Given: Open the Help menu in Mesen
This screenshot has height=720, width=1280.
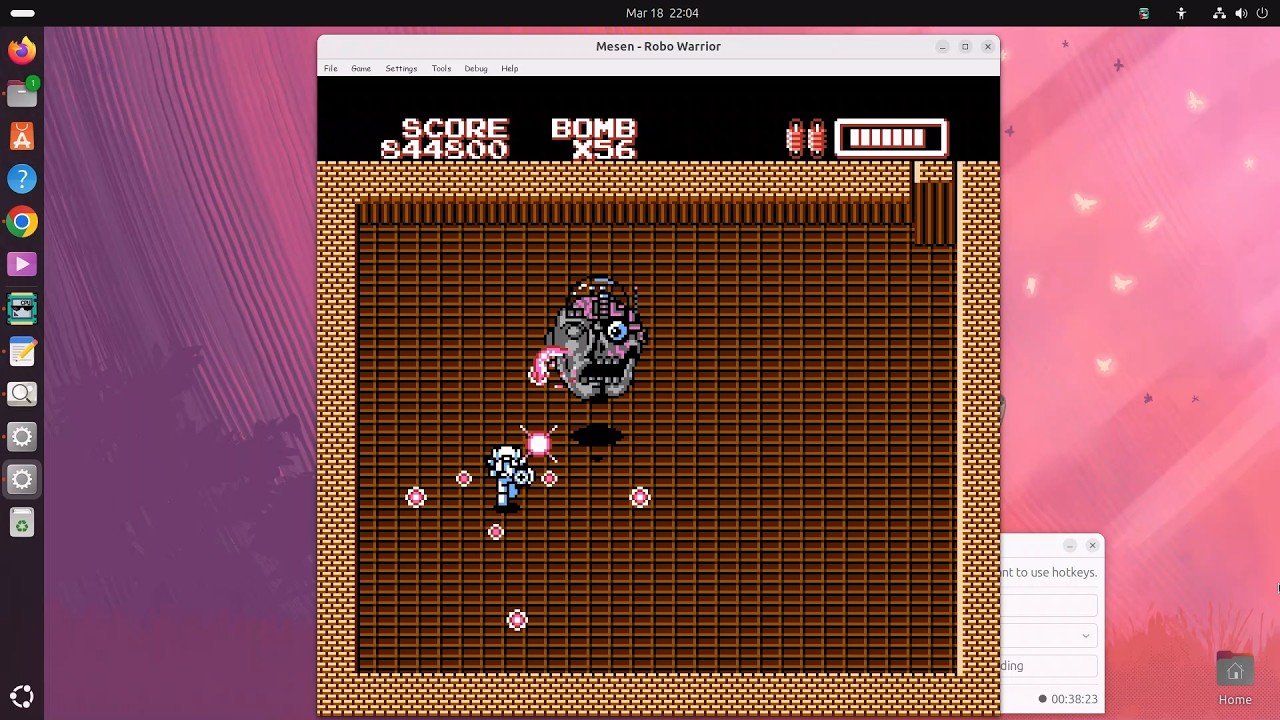Looking at the screenshot, I should [x=510, y=68].
